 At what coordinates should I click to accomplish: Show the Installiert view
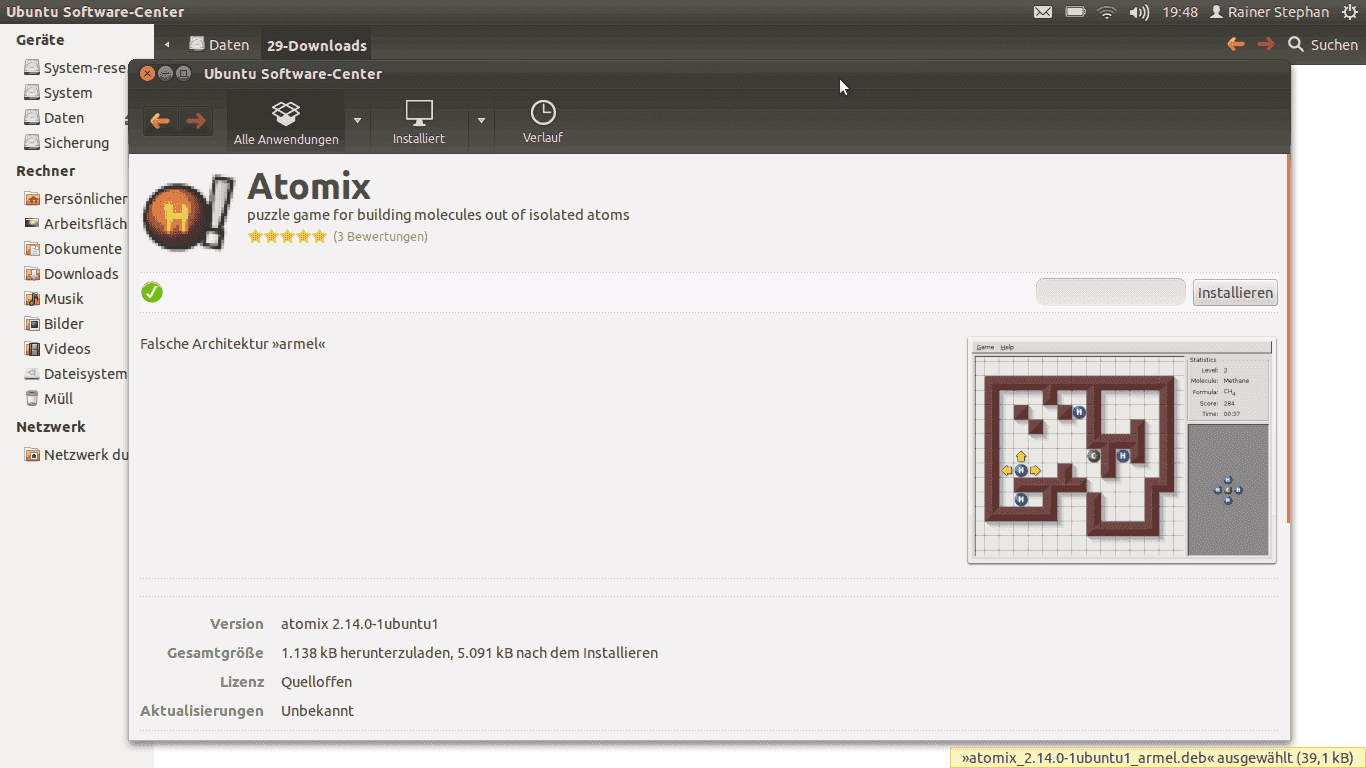(x=419, y=123)
